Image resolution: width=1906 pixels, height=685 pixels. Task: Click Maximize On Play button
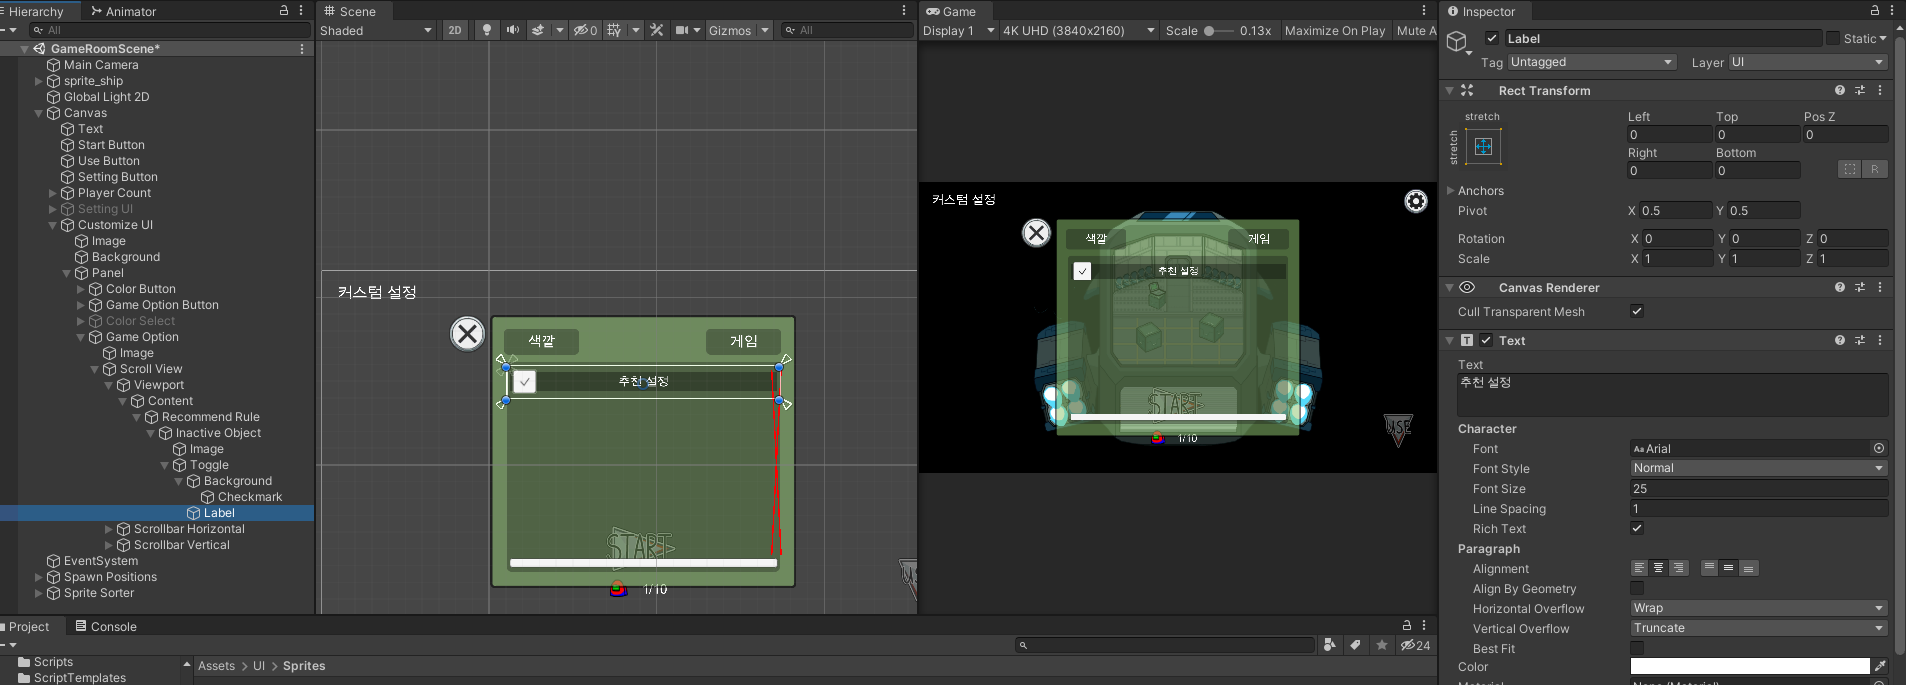[1334, 30]
